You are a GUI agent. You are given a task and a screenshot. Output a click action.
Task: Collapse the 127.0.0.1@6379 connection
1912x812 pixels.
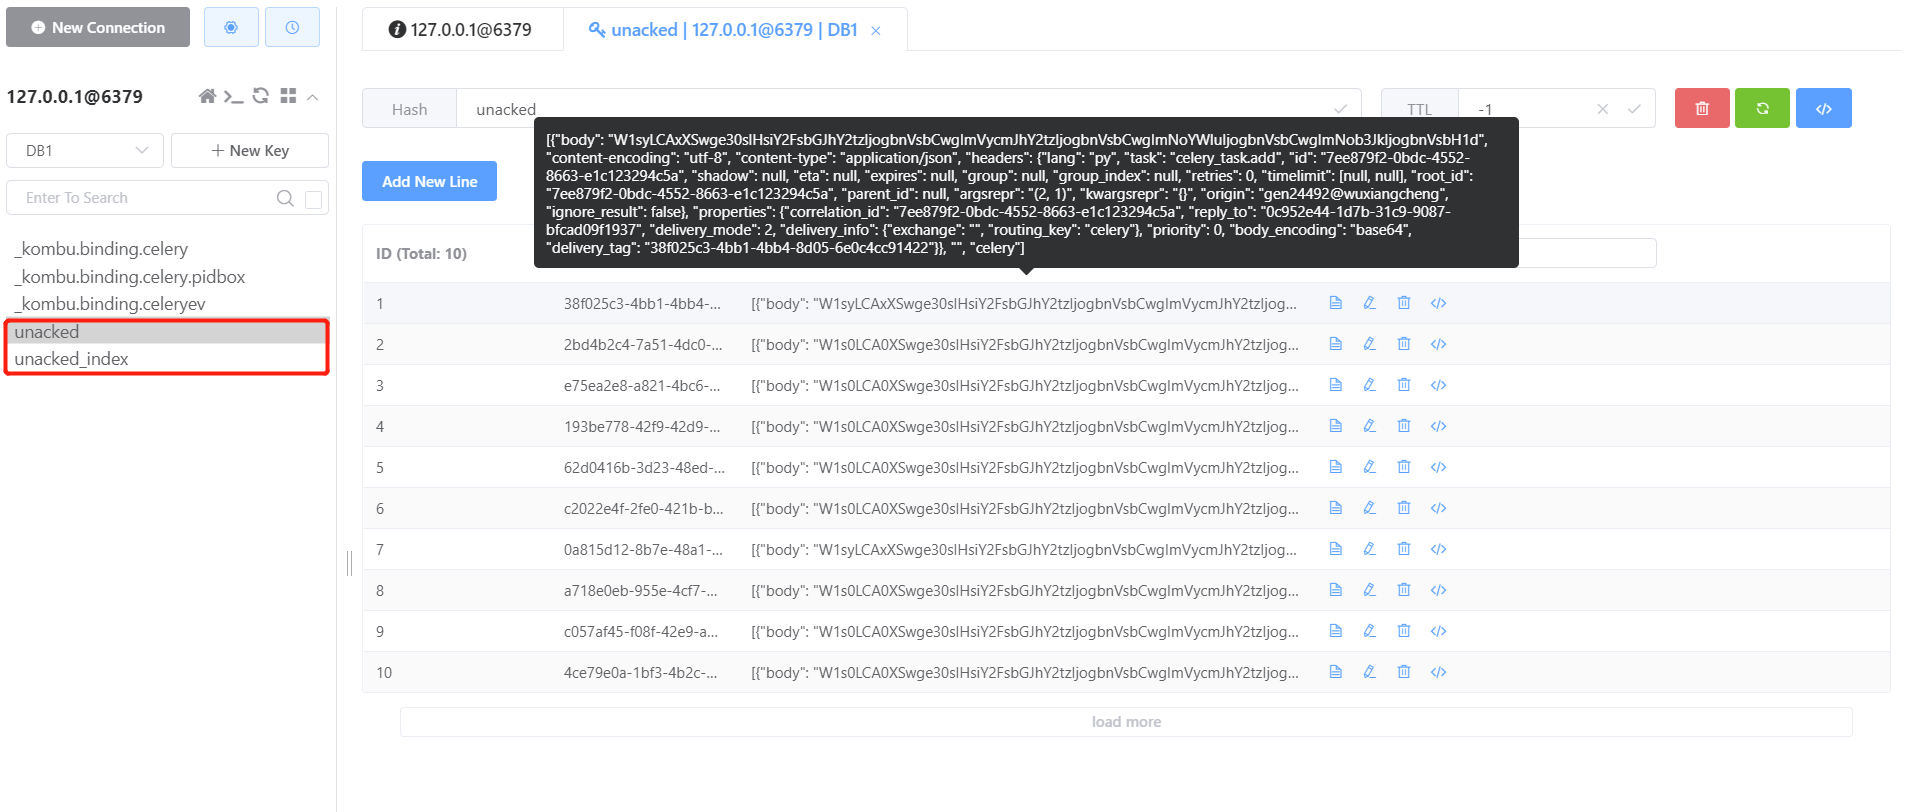coord(312,97)
